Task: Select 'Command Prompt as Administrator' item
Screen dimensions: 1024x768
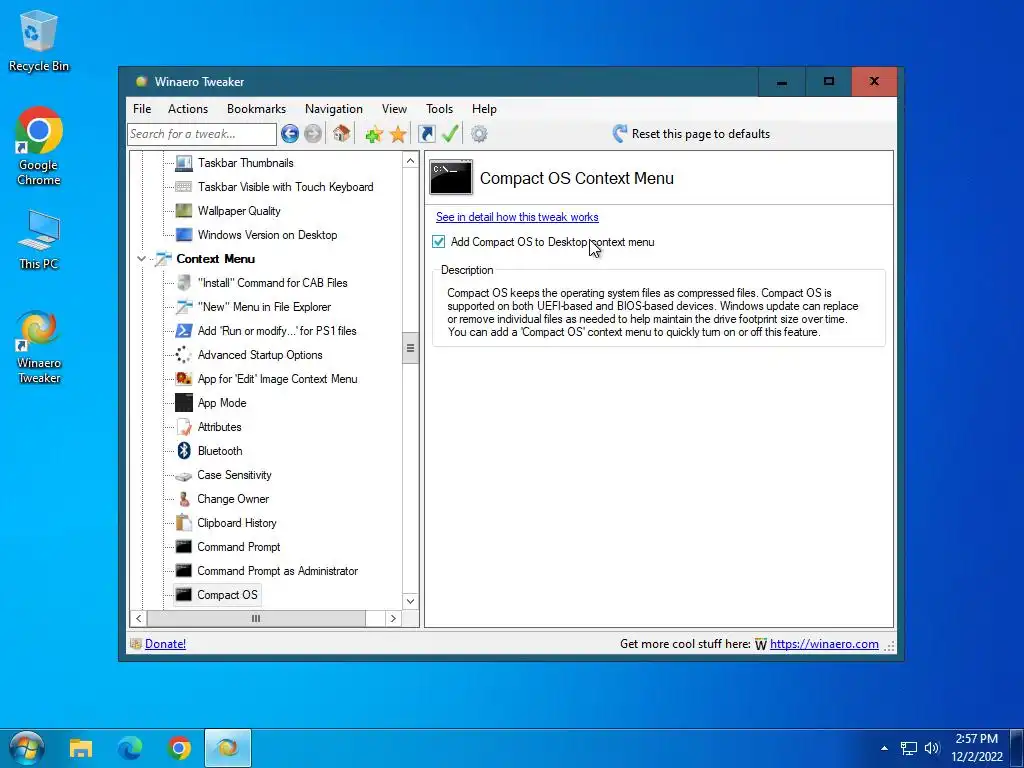Action: click(x=277, y=571)
